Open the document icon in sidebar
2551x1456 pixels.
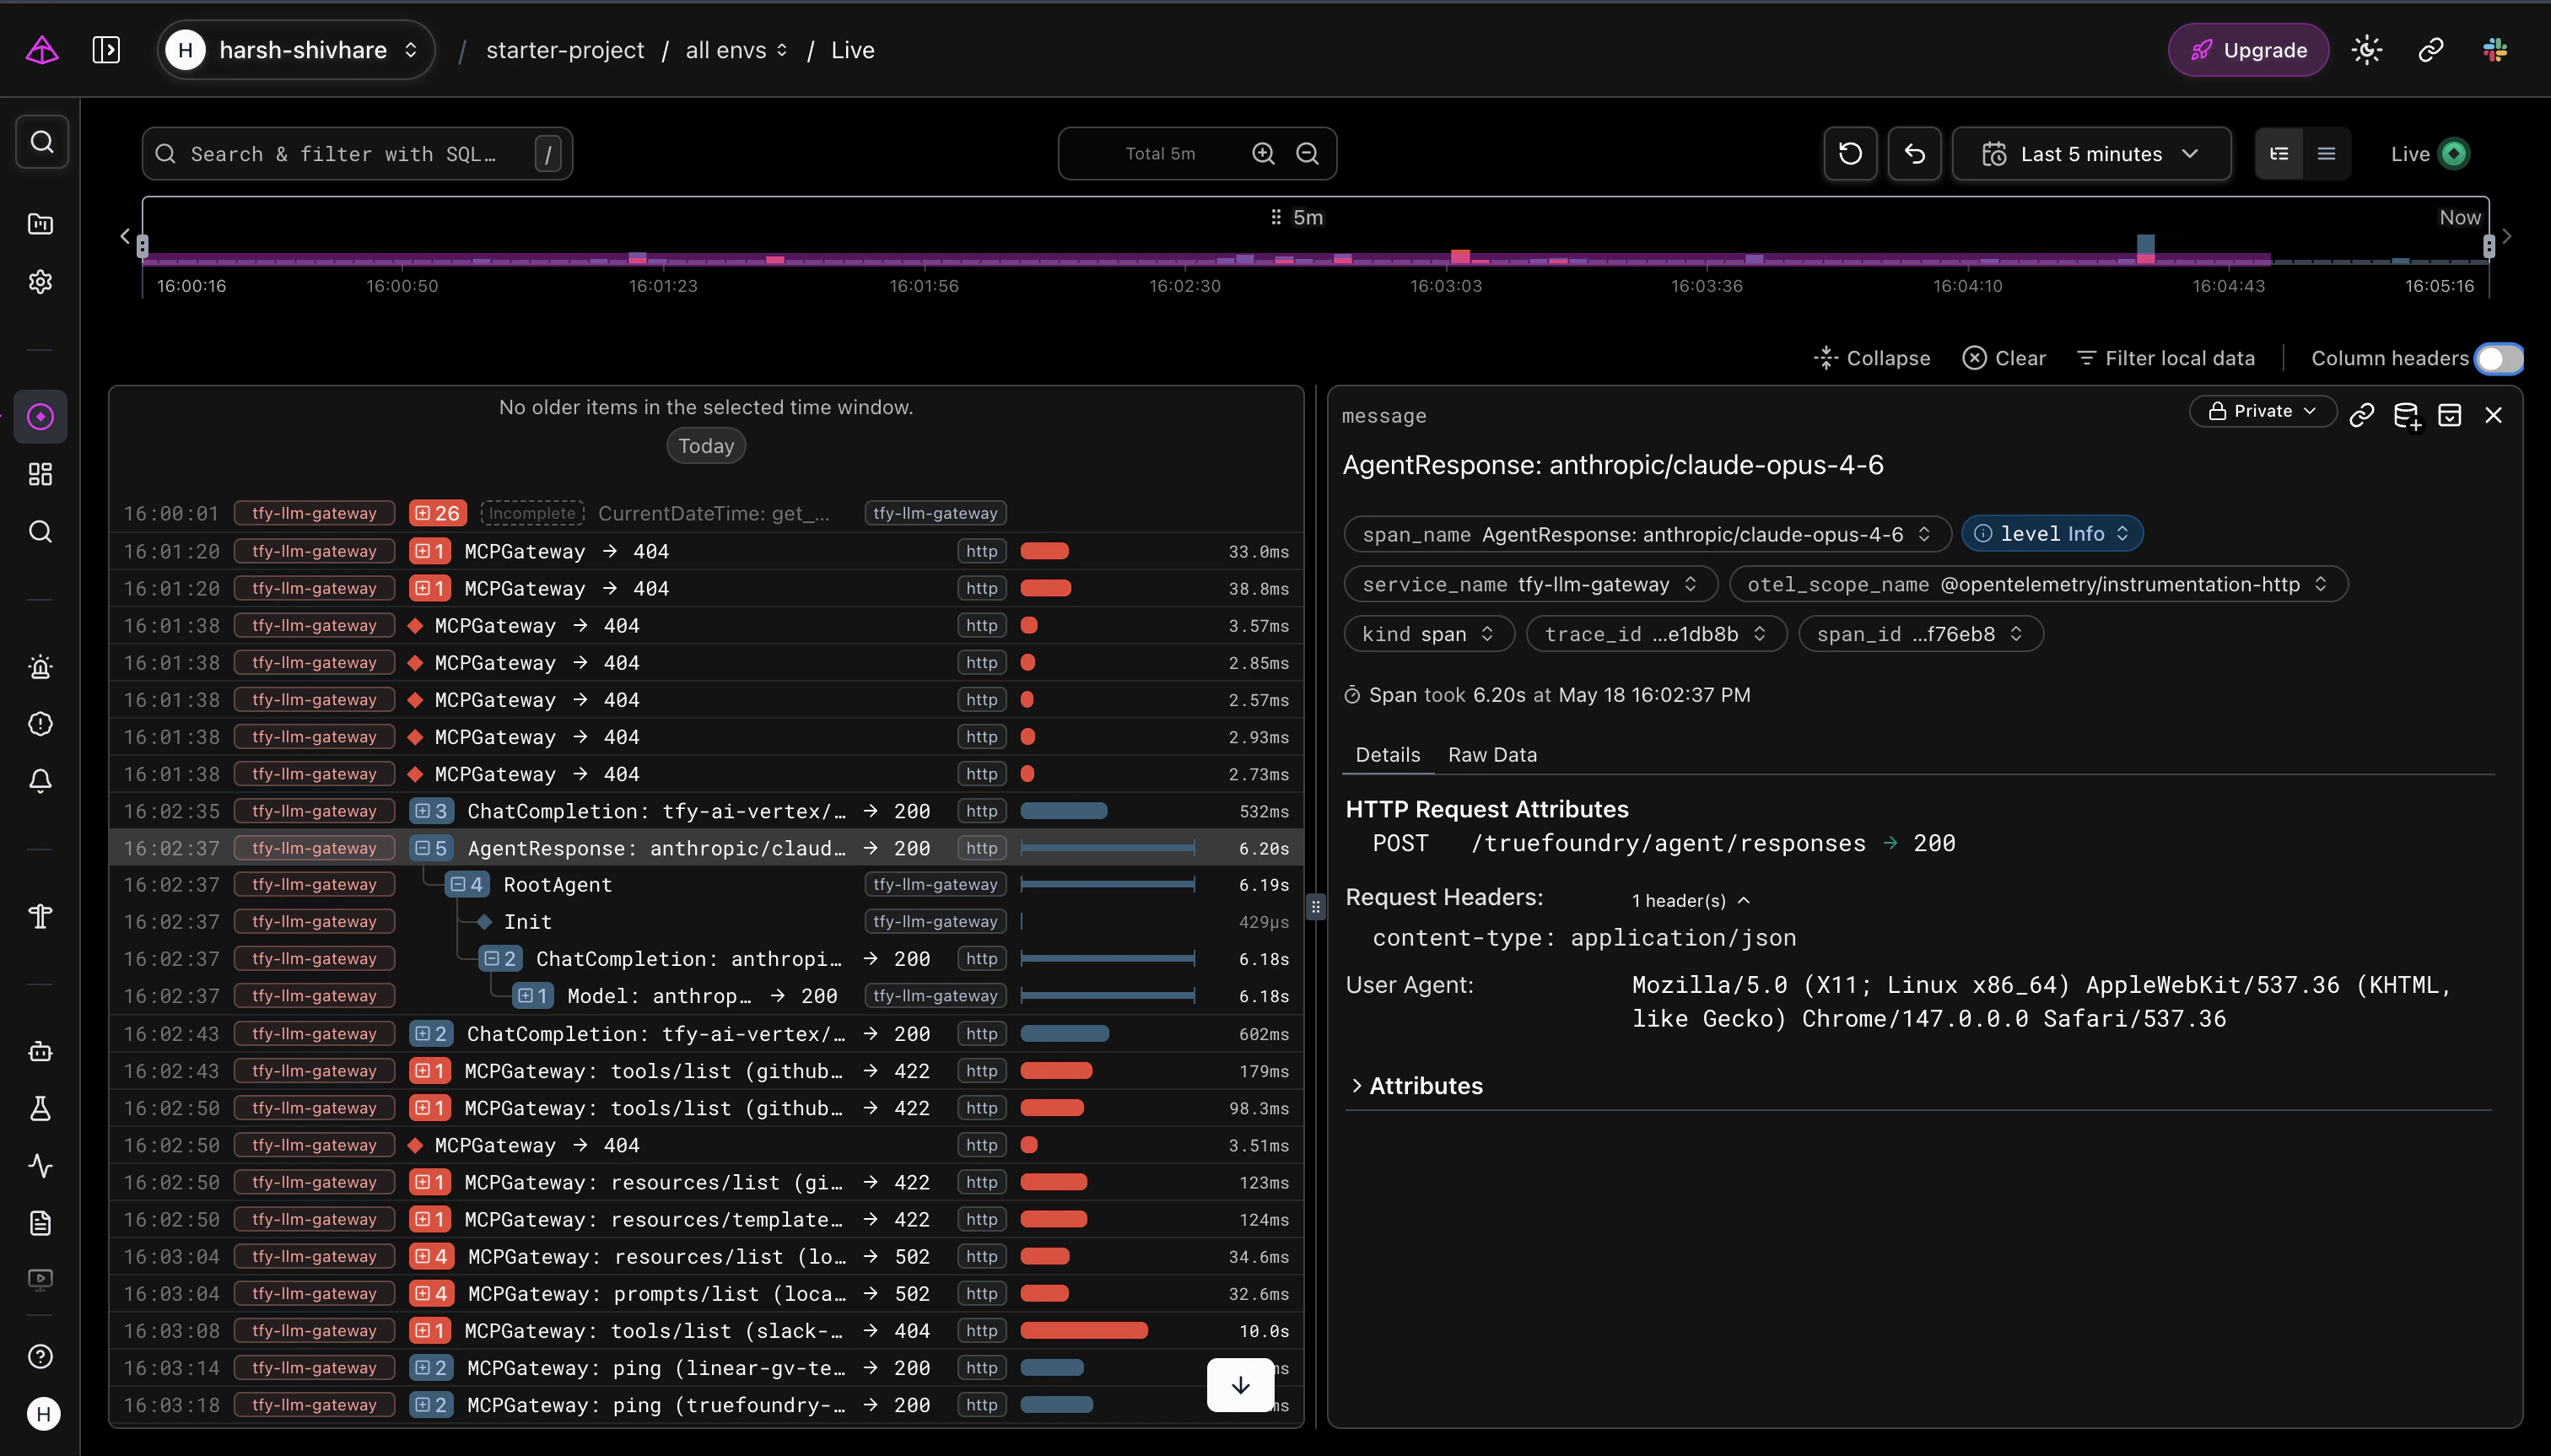click(x=41, y=1223)
